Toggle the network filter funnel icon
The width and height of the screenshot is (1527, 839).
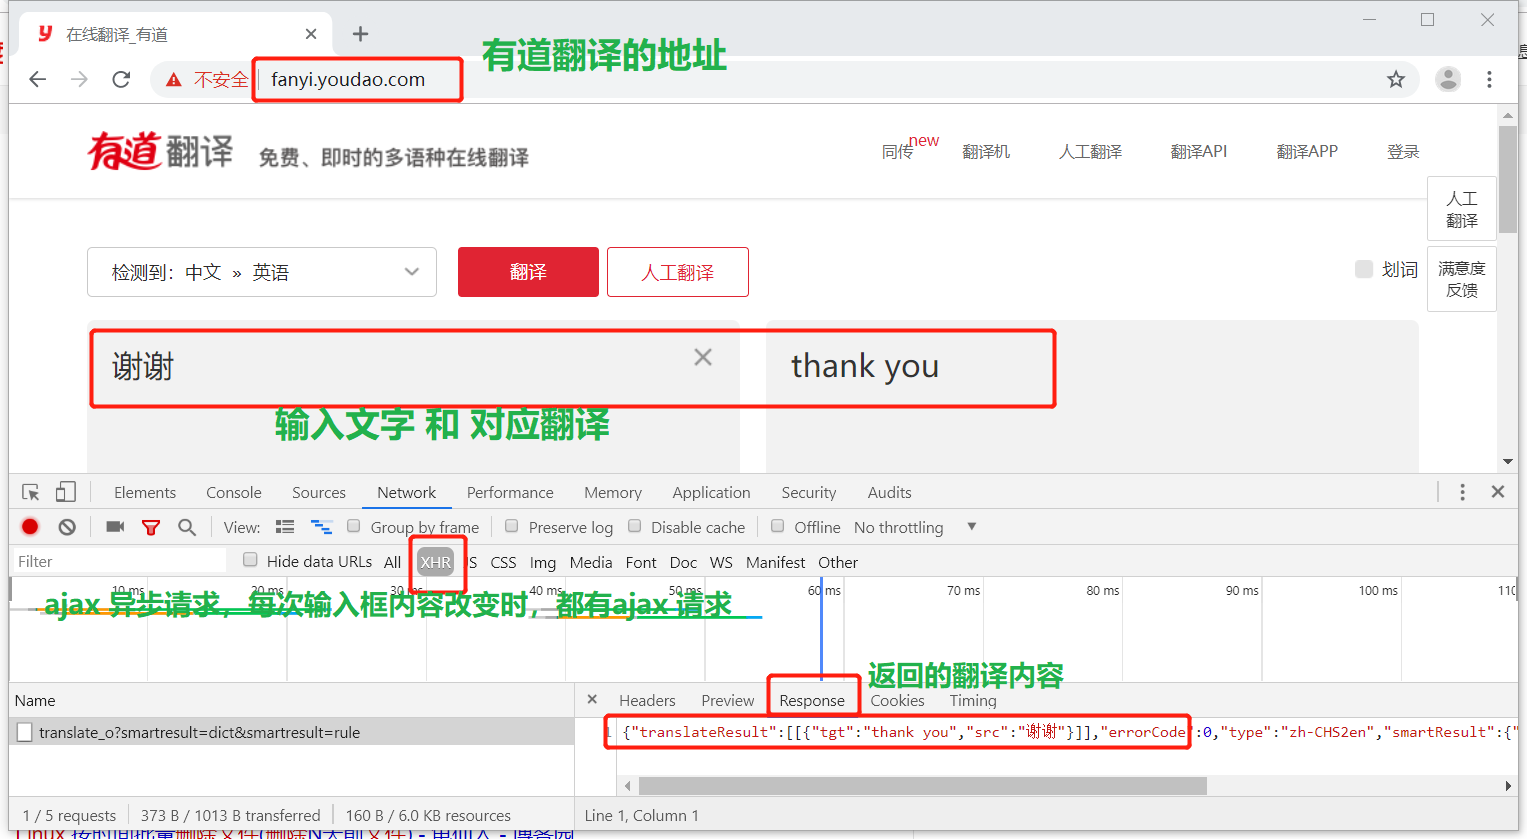[x=151, y=527]
